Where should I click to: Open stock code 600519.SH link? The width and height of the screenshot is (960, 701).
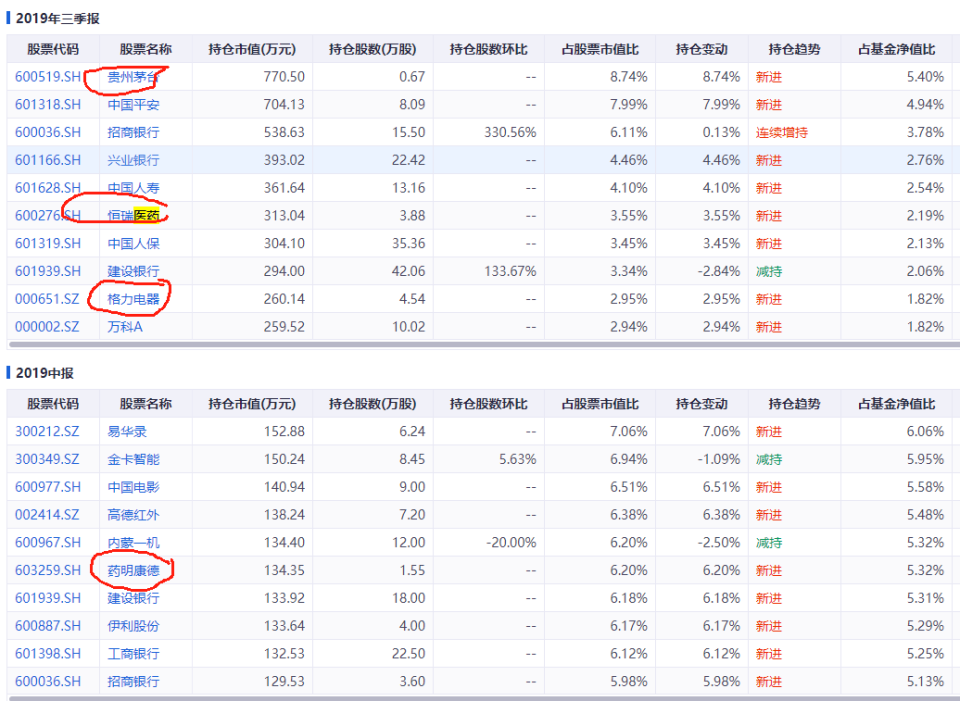pyautogui.click(x=48, y=77)
